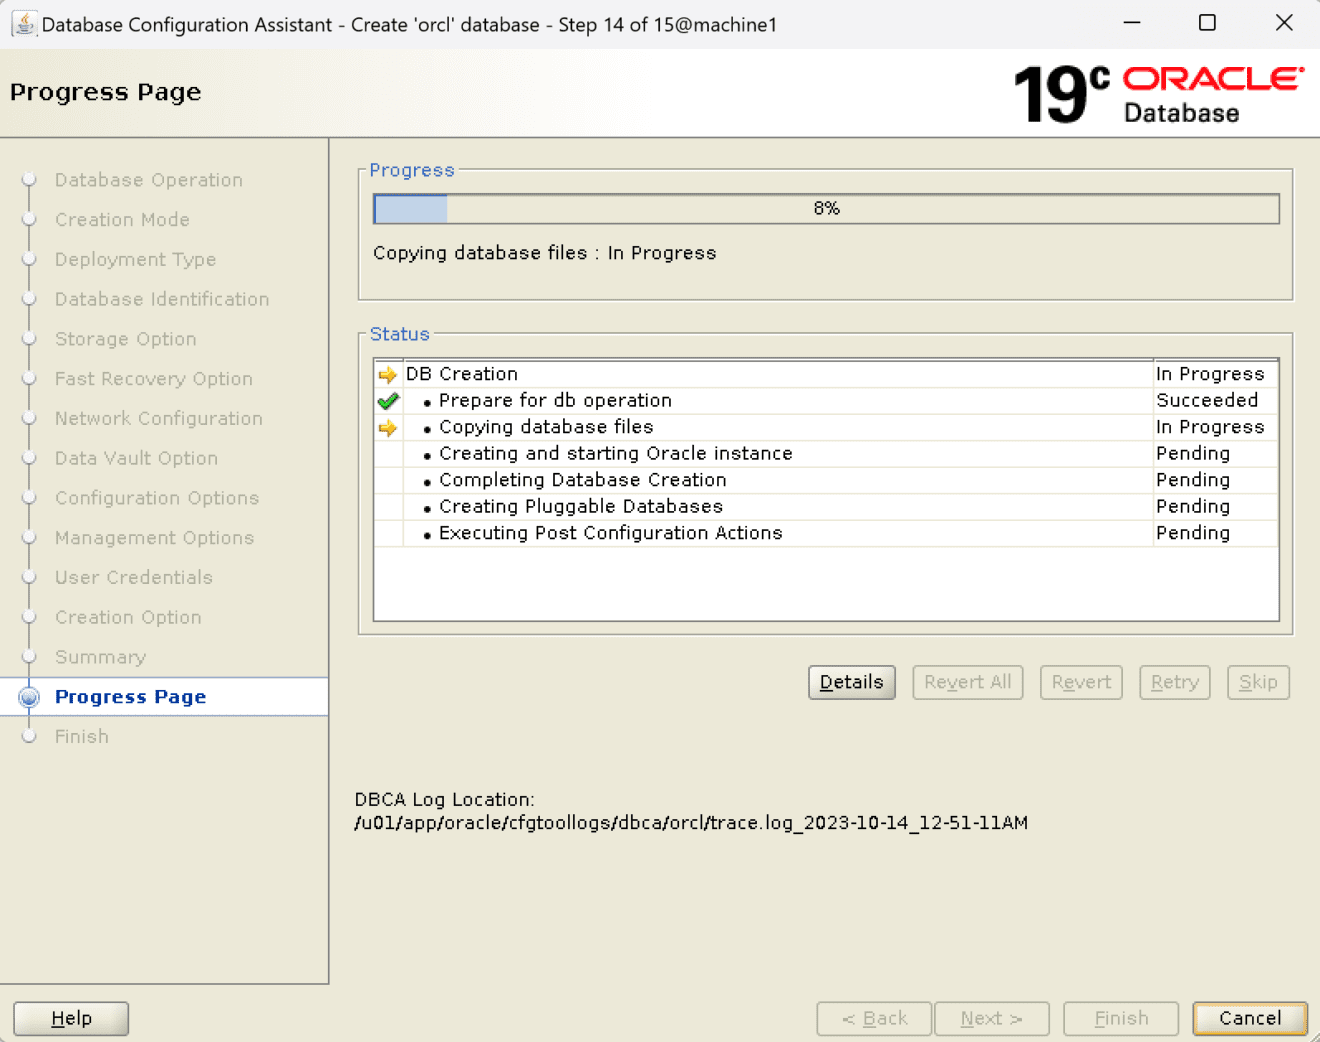This screenshot has height=1042, width=1320.
Task: Click the green checkmark beside Prepare for db operation
Action: [389, 400]
